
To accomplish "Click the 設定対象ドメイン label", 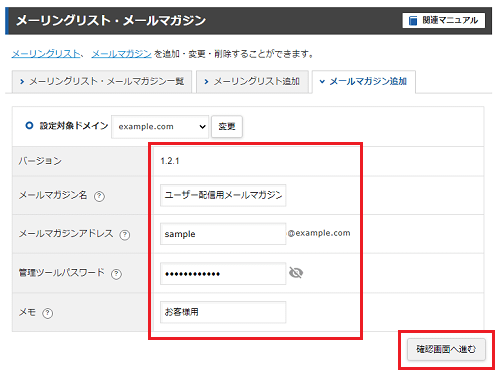I will tap(74, 126).
